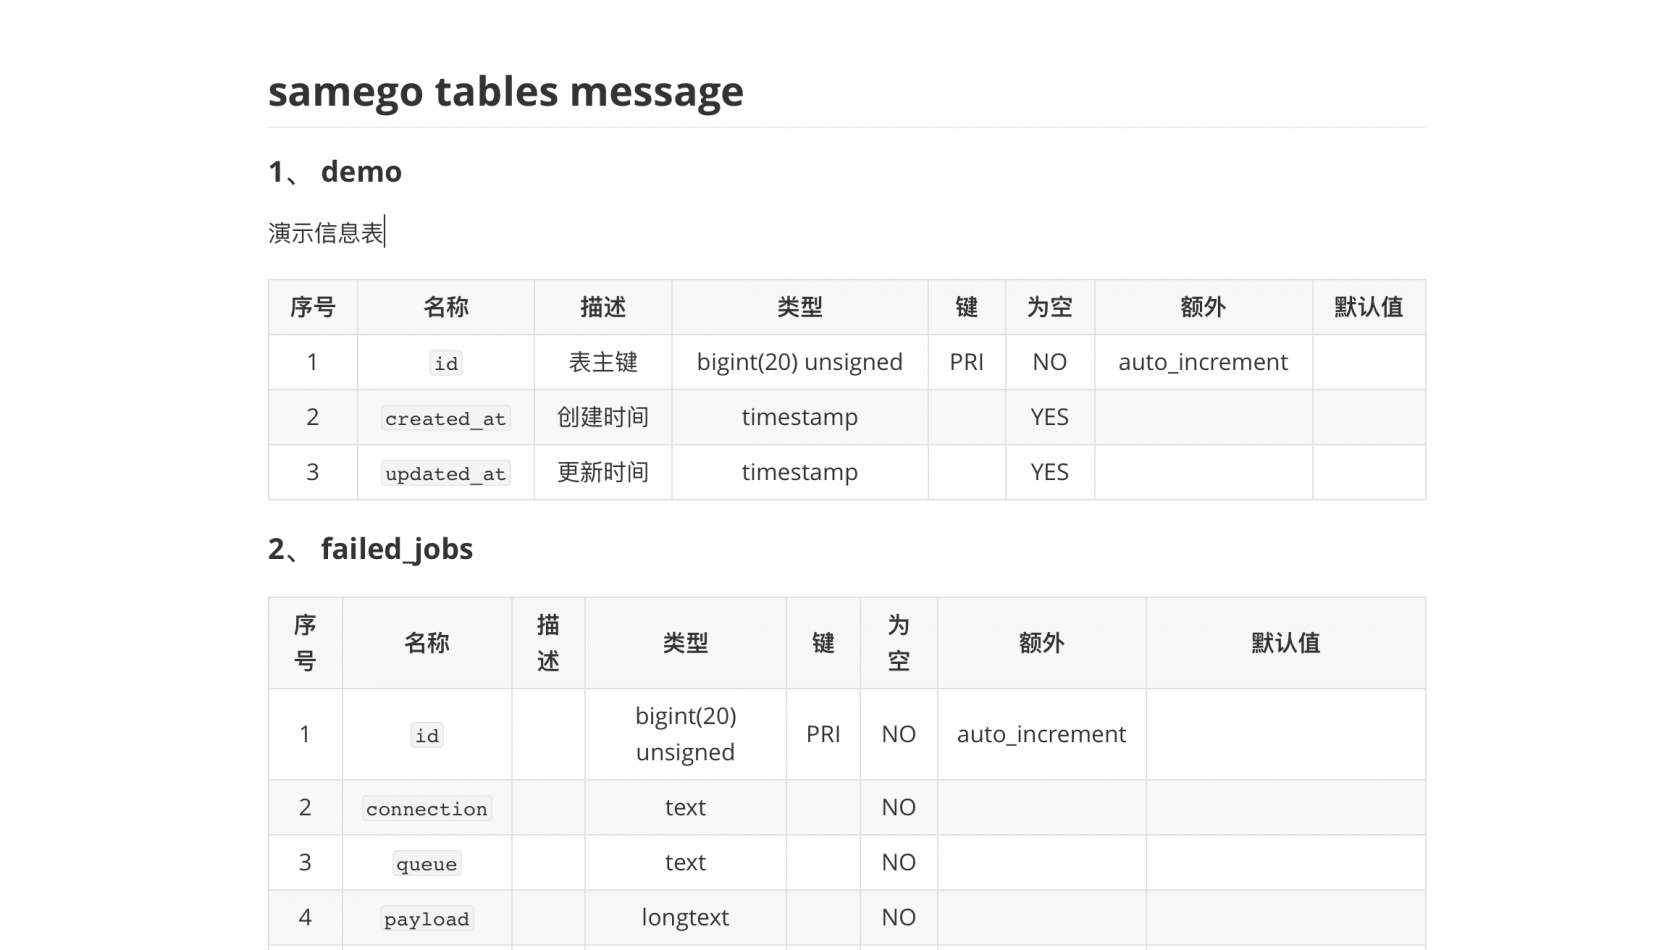Click "bigint(20) unsigned" cell in demo table
The height and width of the screenshot is (950, 1680).
[799, 362]
